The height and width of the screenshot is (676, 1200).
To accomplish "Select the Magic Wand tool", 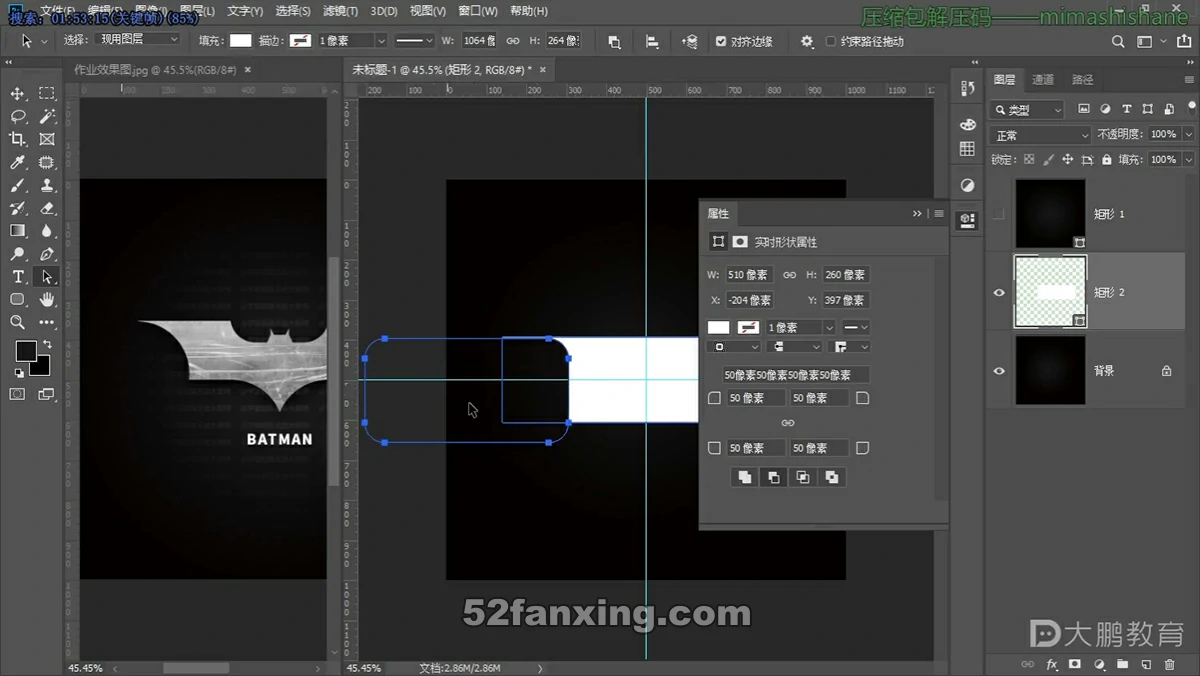I will coord(47,116).
